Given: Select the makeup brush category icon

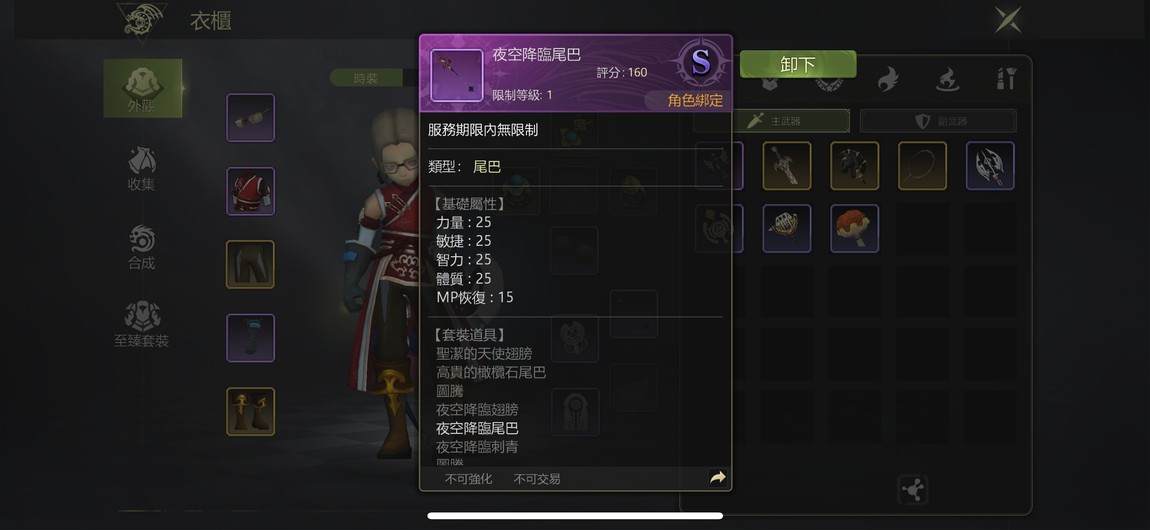Looking at the screenshot, I should (1006, 78).
